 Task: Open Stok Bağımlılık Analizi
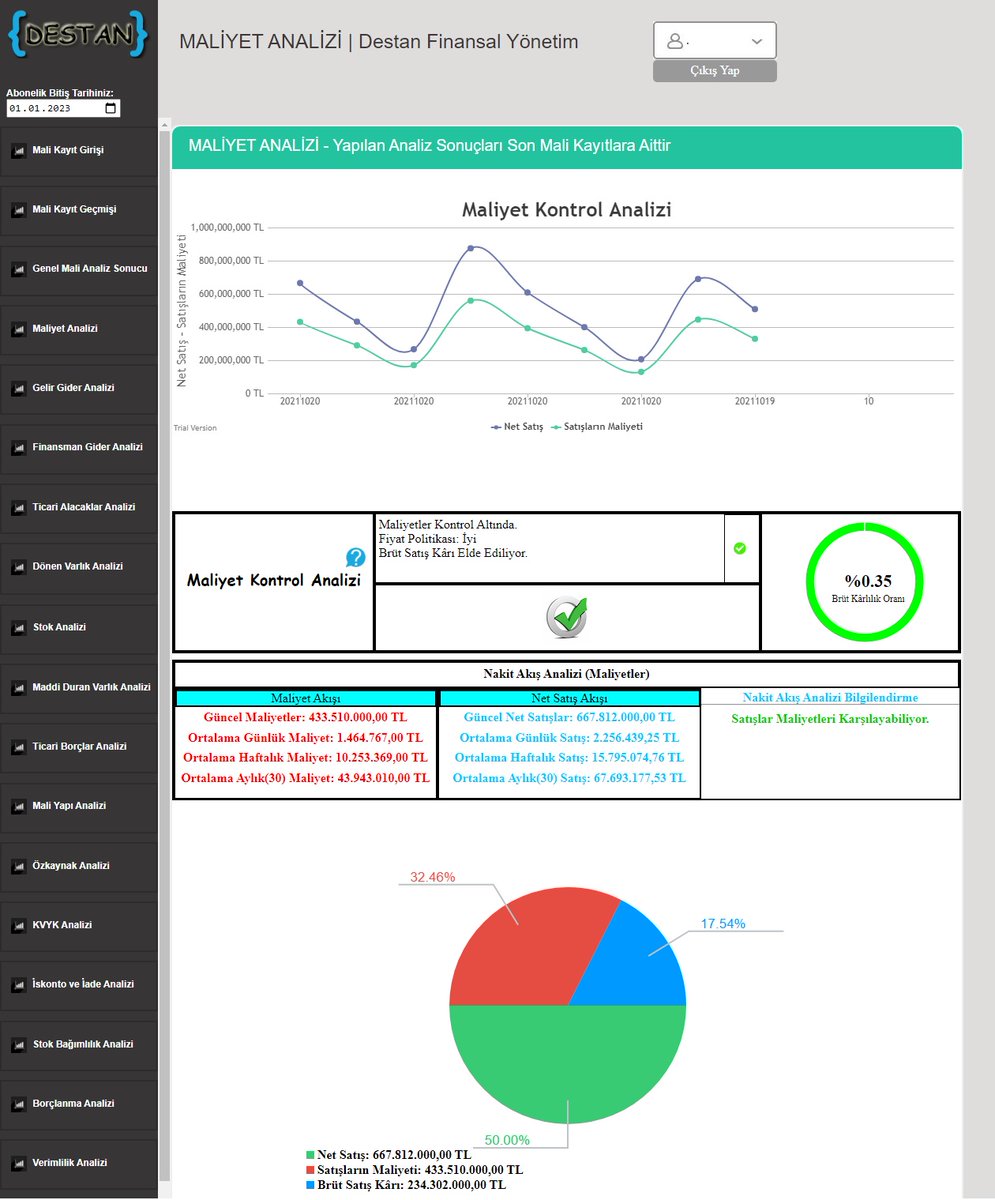click(x=79, y=1045)
